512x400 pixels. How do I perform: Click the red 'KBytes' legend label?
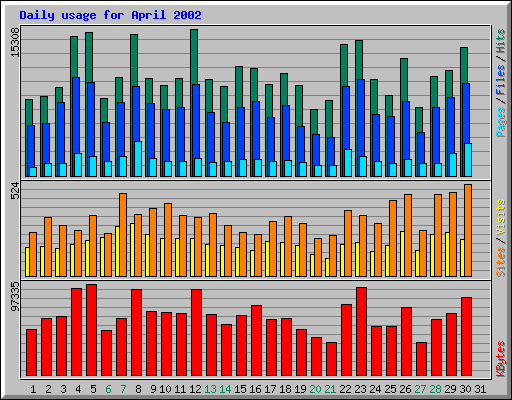pyautogui.click(x=501, y=359)
